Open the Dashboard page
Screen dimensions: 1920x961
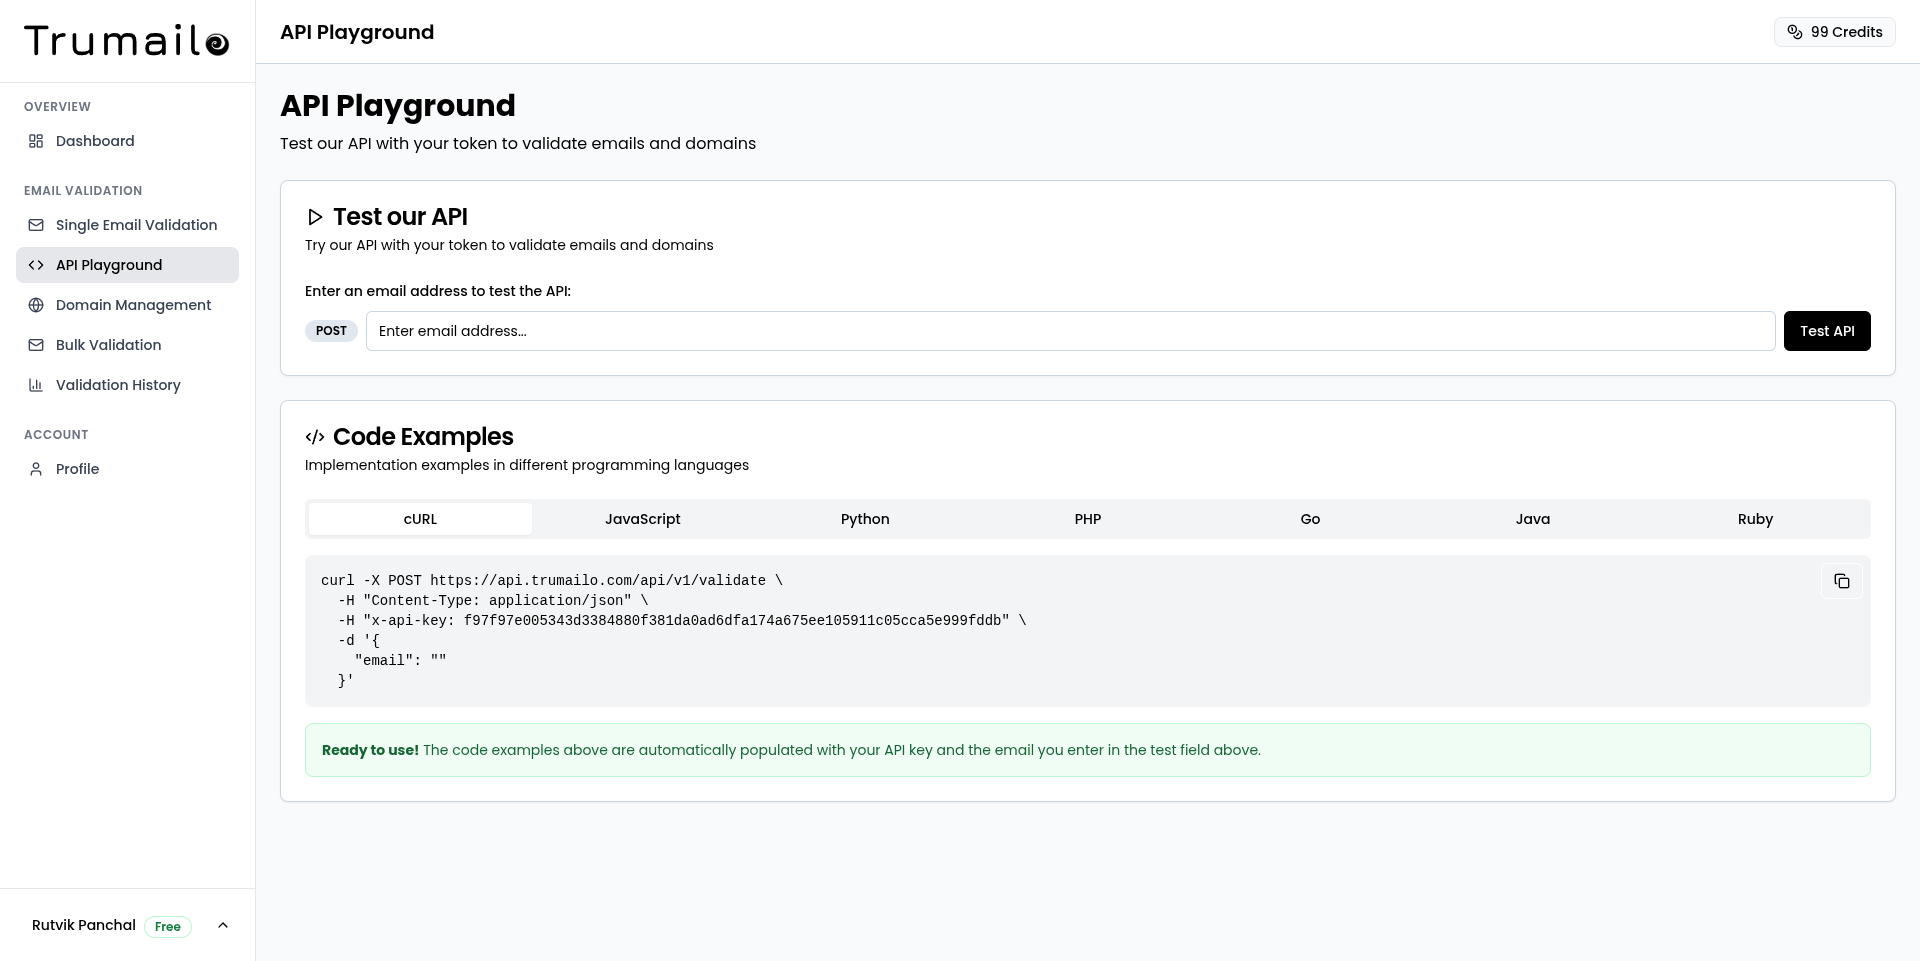127,141
